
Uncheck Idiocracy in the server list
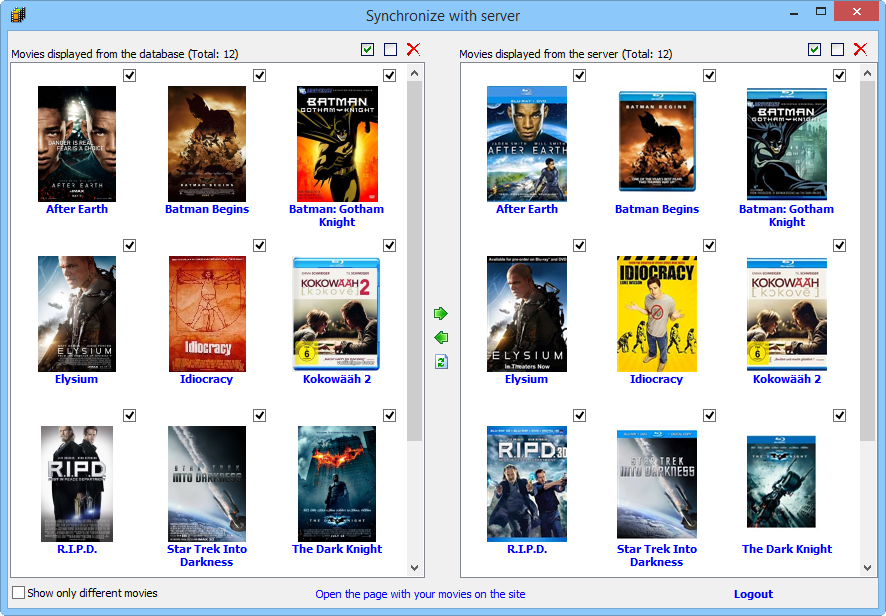tap(709, 245)
